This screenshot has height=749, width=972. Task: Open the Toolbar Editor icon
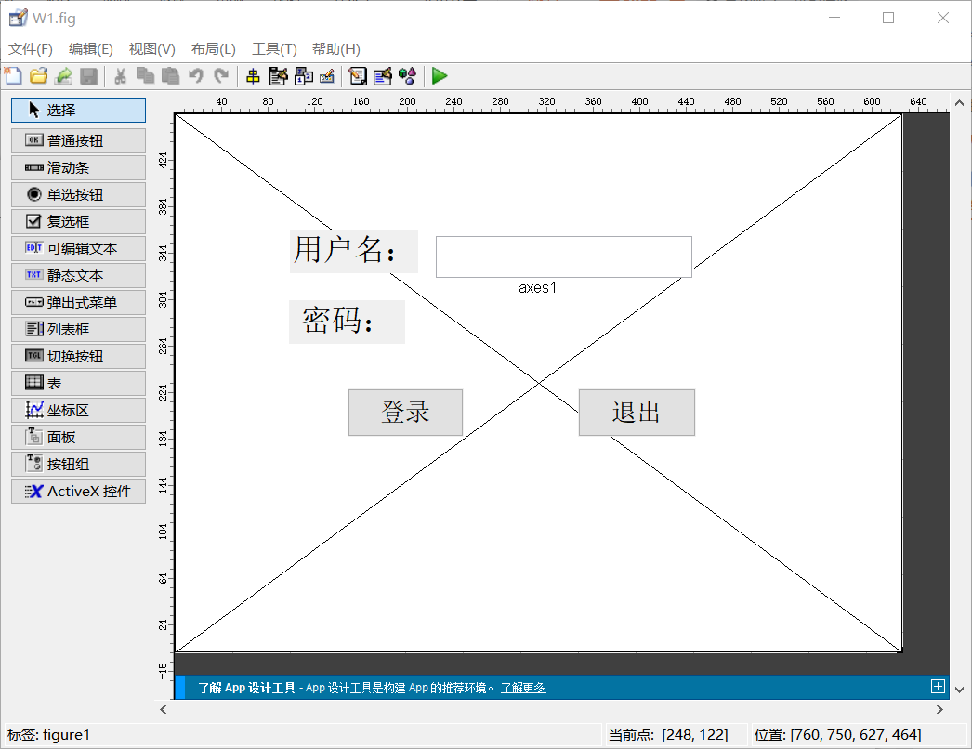pyautogui.click(x=327, y=75)
